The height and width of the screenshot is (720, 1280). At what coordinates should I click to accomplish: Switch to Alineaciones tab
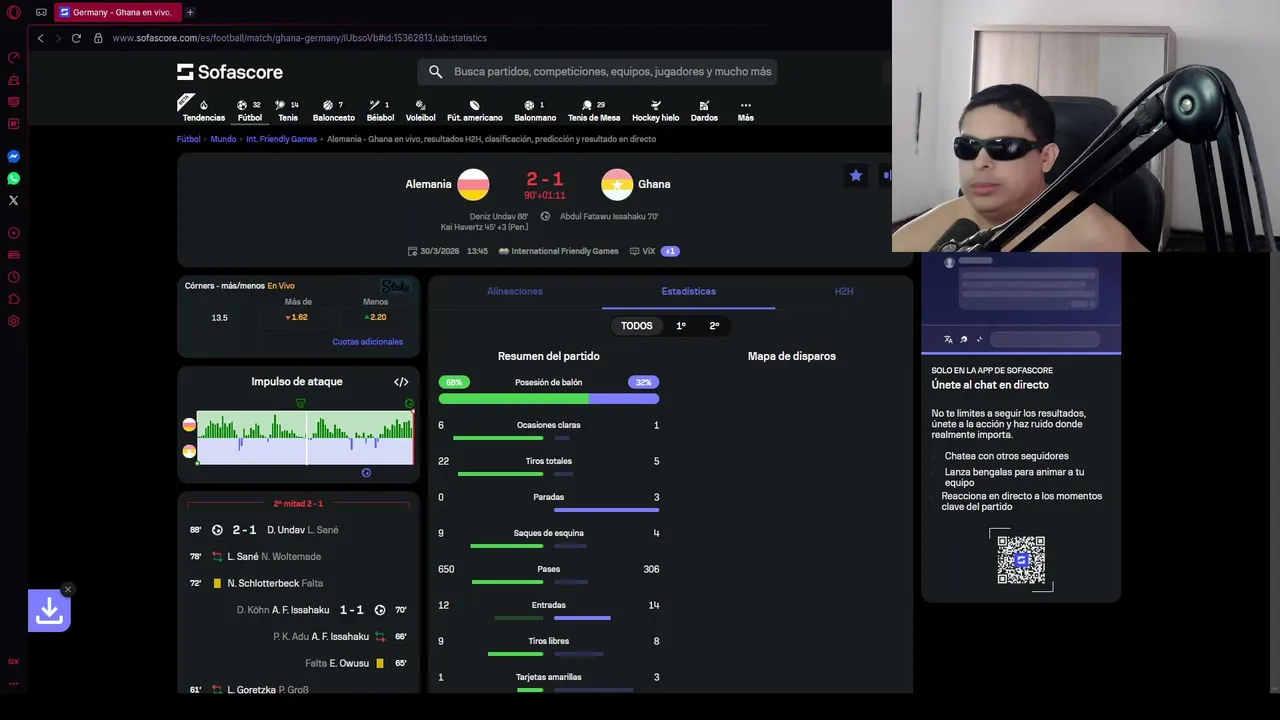515,291
